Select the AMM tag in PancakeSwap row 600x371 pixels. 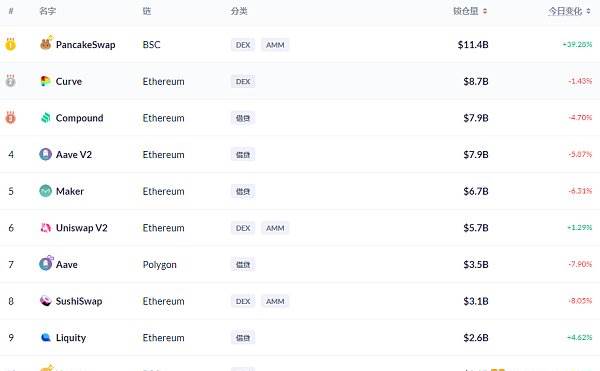[x=275, y=45]
